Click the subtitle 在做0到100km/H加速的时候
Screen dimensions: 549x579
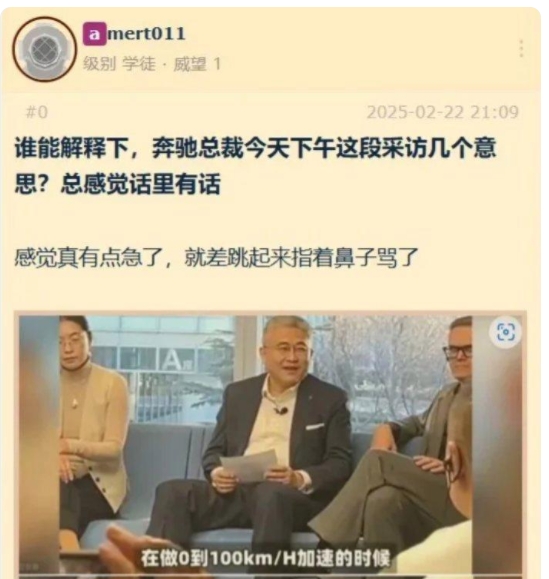pyautogui.click(x=265, y=558)
